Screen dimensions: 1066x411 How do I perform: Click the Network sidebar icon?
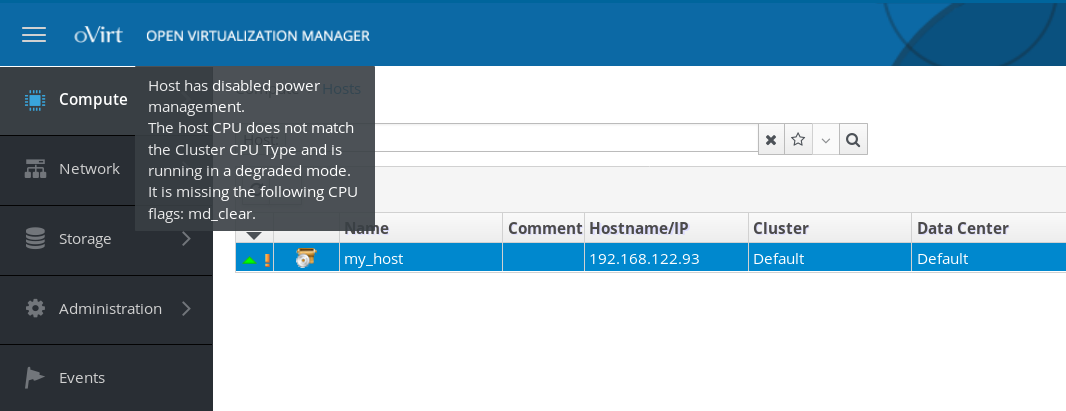36,169
